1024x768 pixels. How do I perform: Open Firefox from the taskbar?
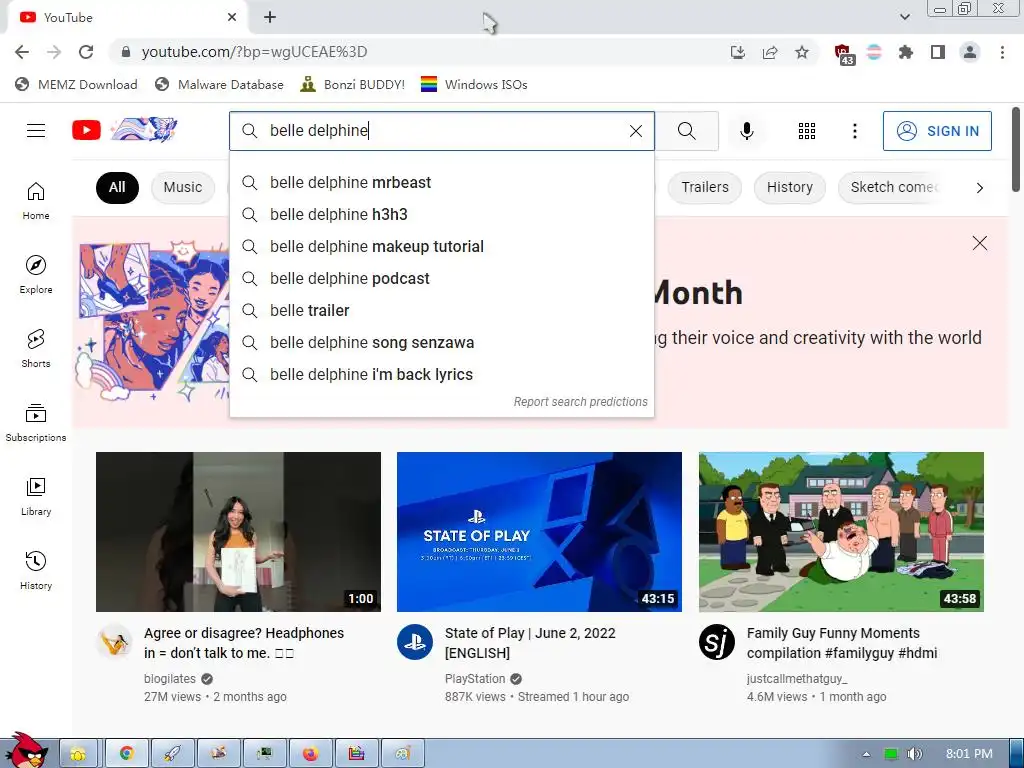[x=310, y=754]
